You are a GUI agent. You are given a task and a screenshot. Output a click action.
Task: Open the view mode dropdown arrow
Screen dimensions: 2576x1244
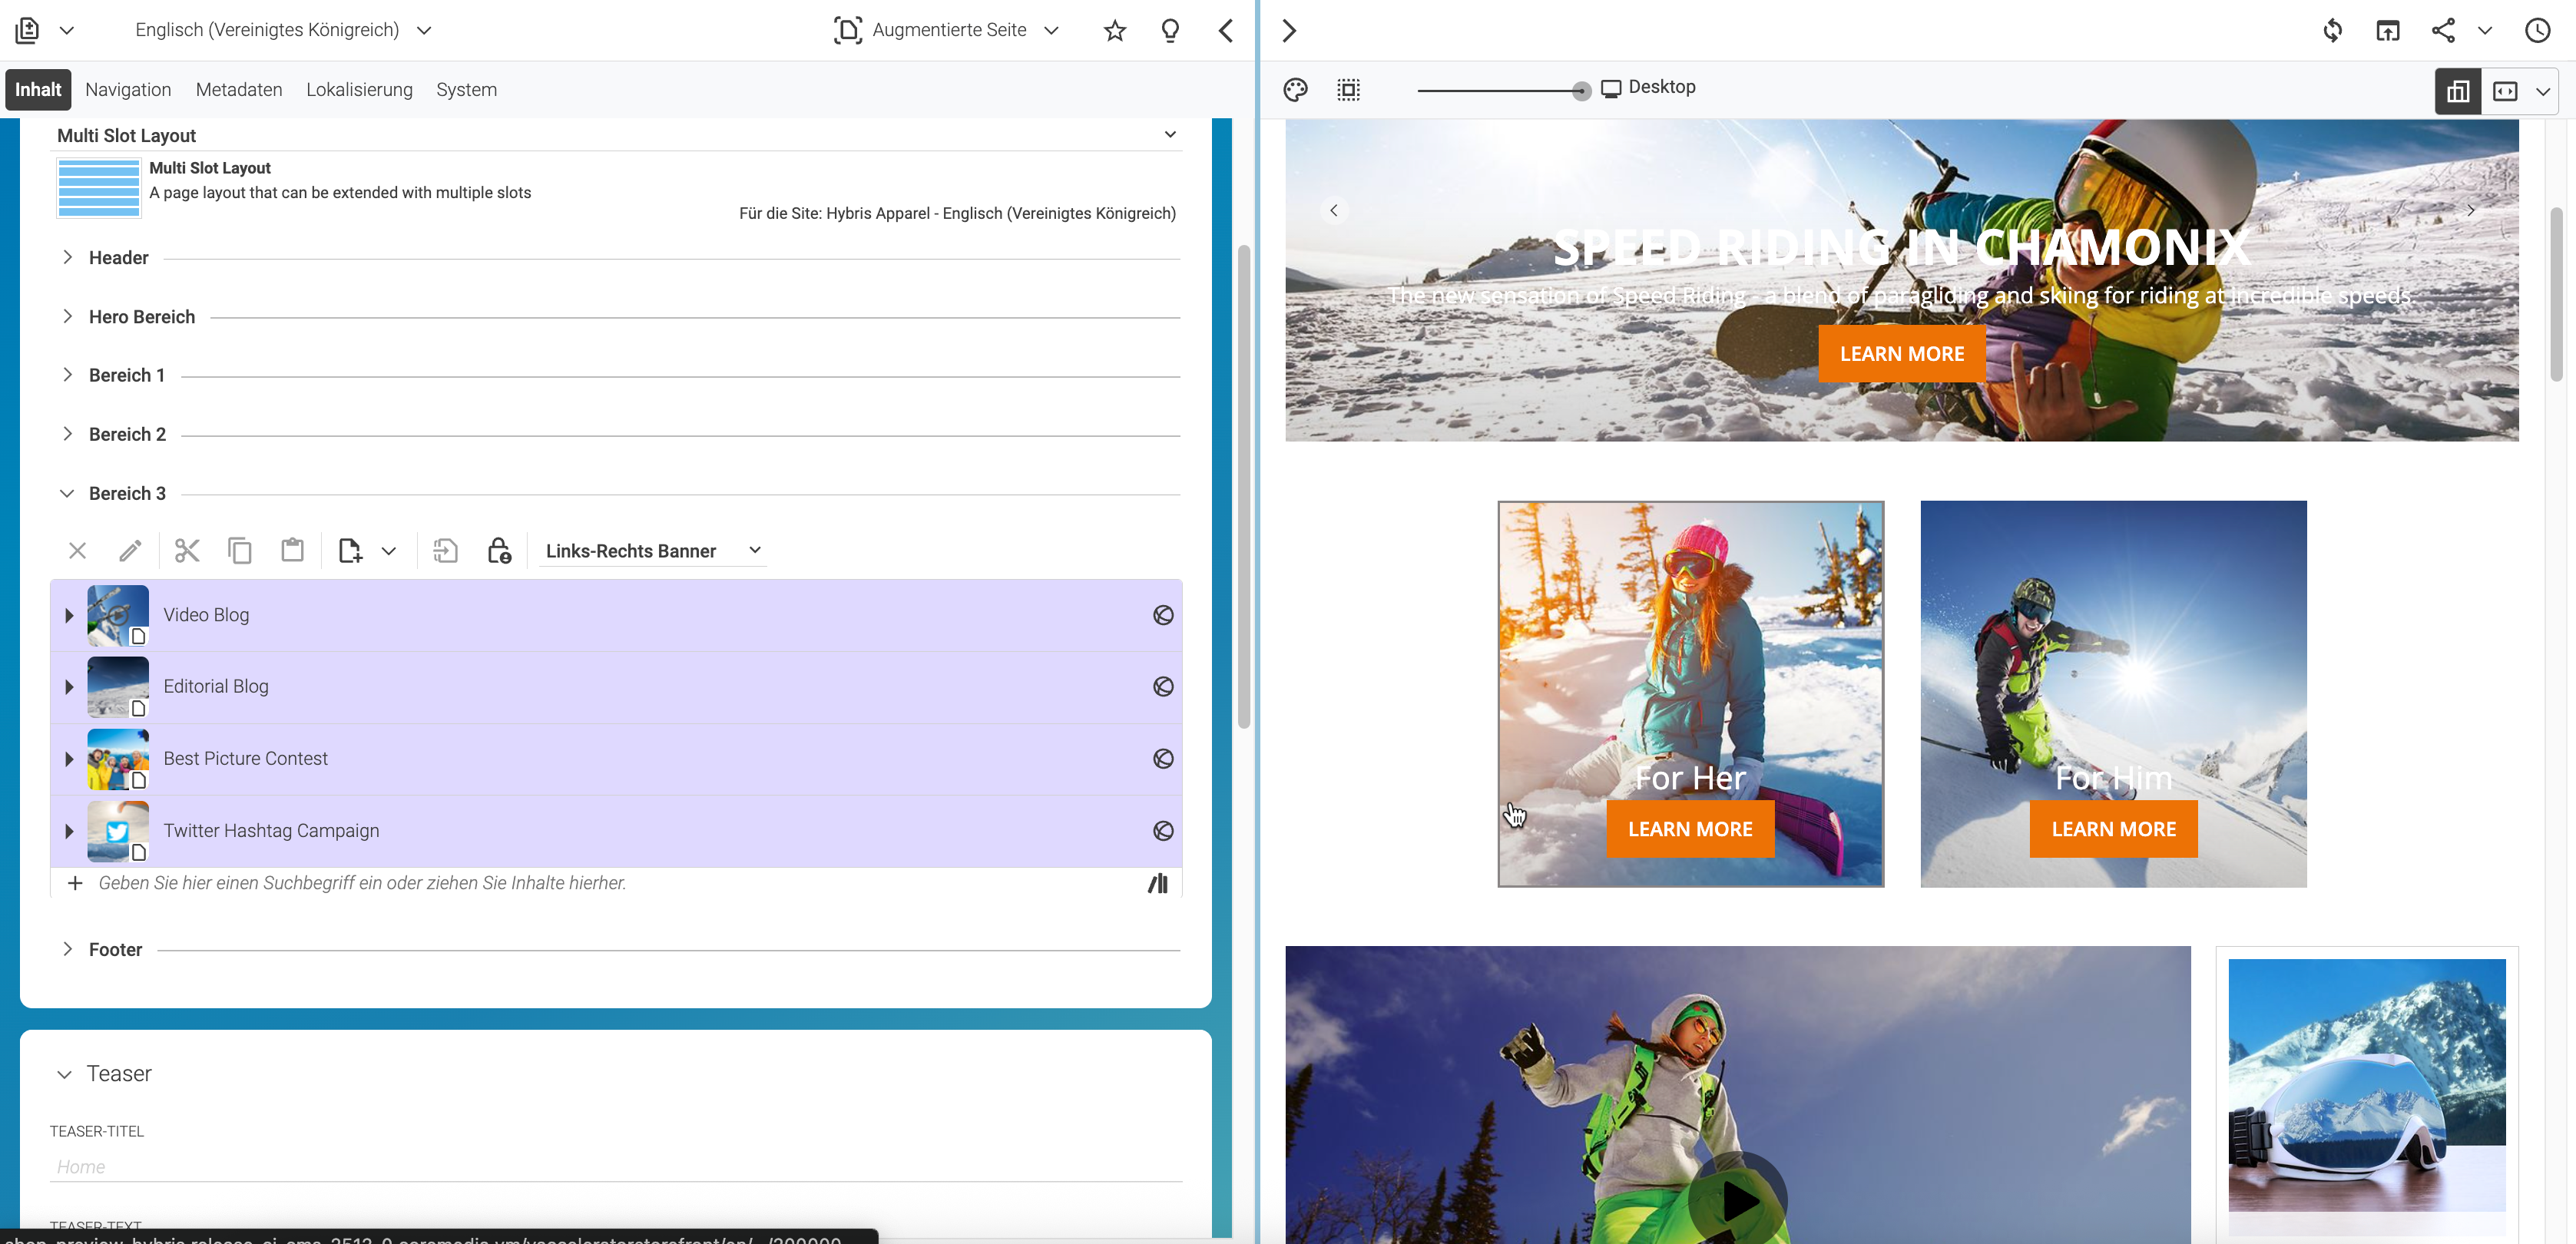click(x=2542, y=91)
